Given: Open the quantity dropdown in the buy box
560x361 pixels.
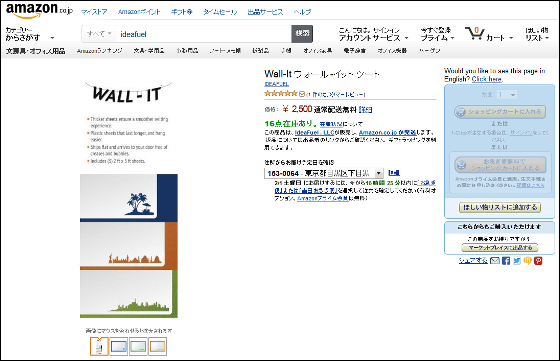Looking at the screenshot, I should [507, 95].
